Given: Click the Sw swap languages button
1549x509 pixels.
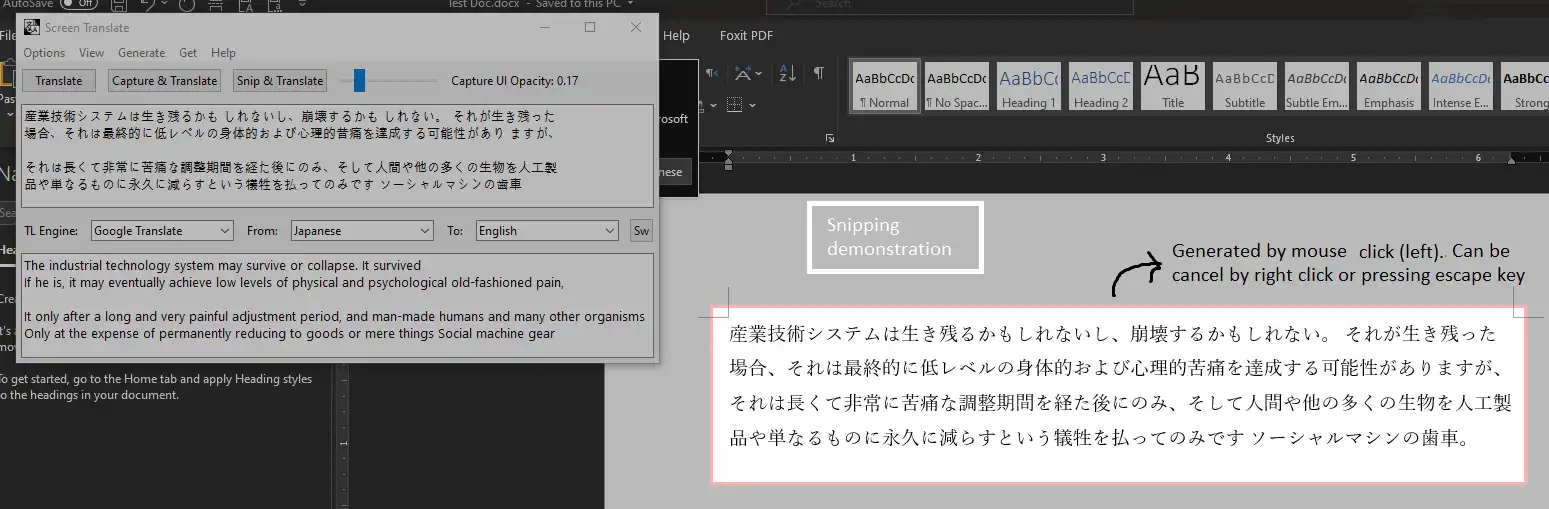Looking at the screenshot, I should click(641, 231).
